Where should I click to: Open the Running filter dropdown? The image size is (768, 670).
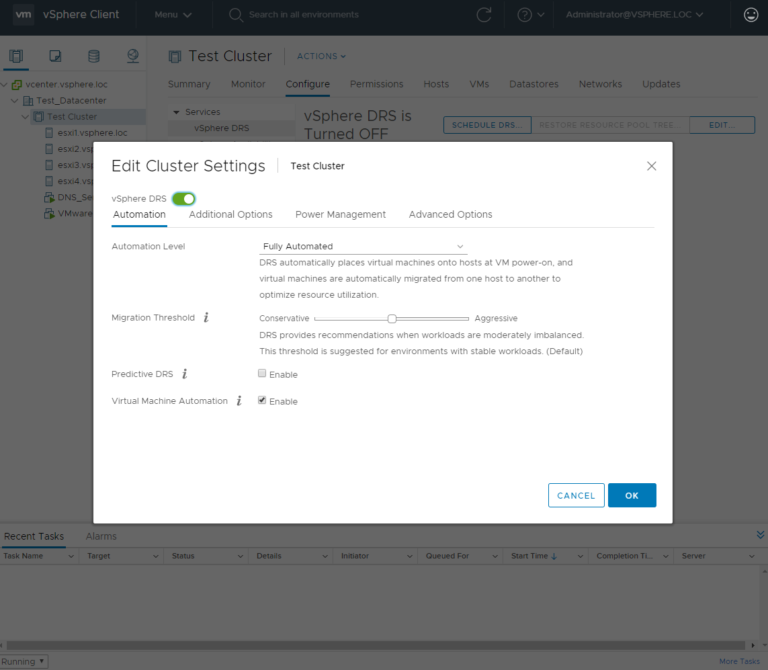[24, 661]
